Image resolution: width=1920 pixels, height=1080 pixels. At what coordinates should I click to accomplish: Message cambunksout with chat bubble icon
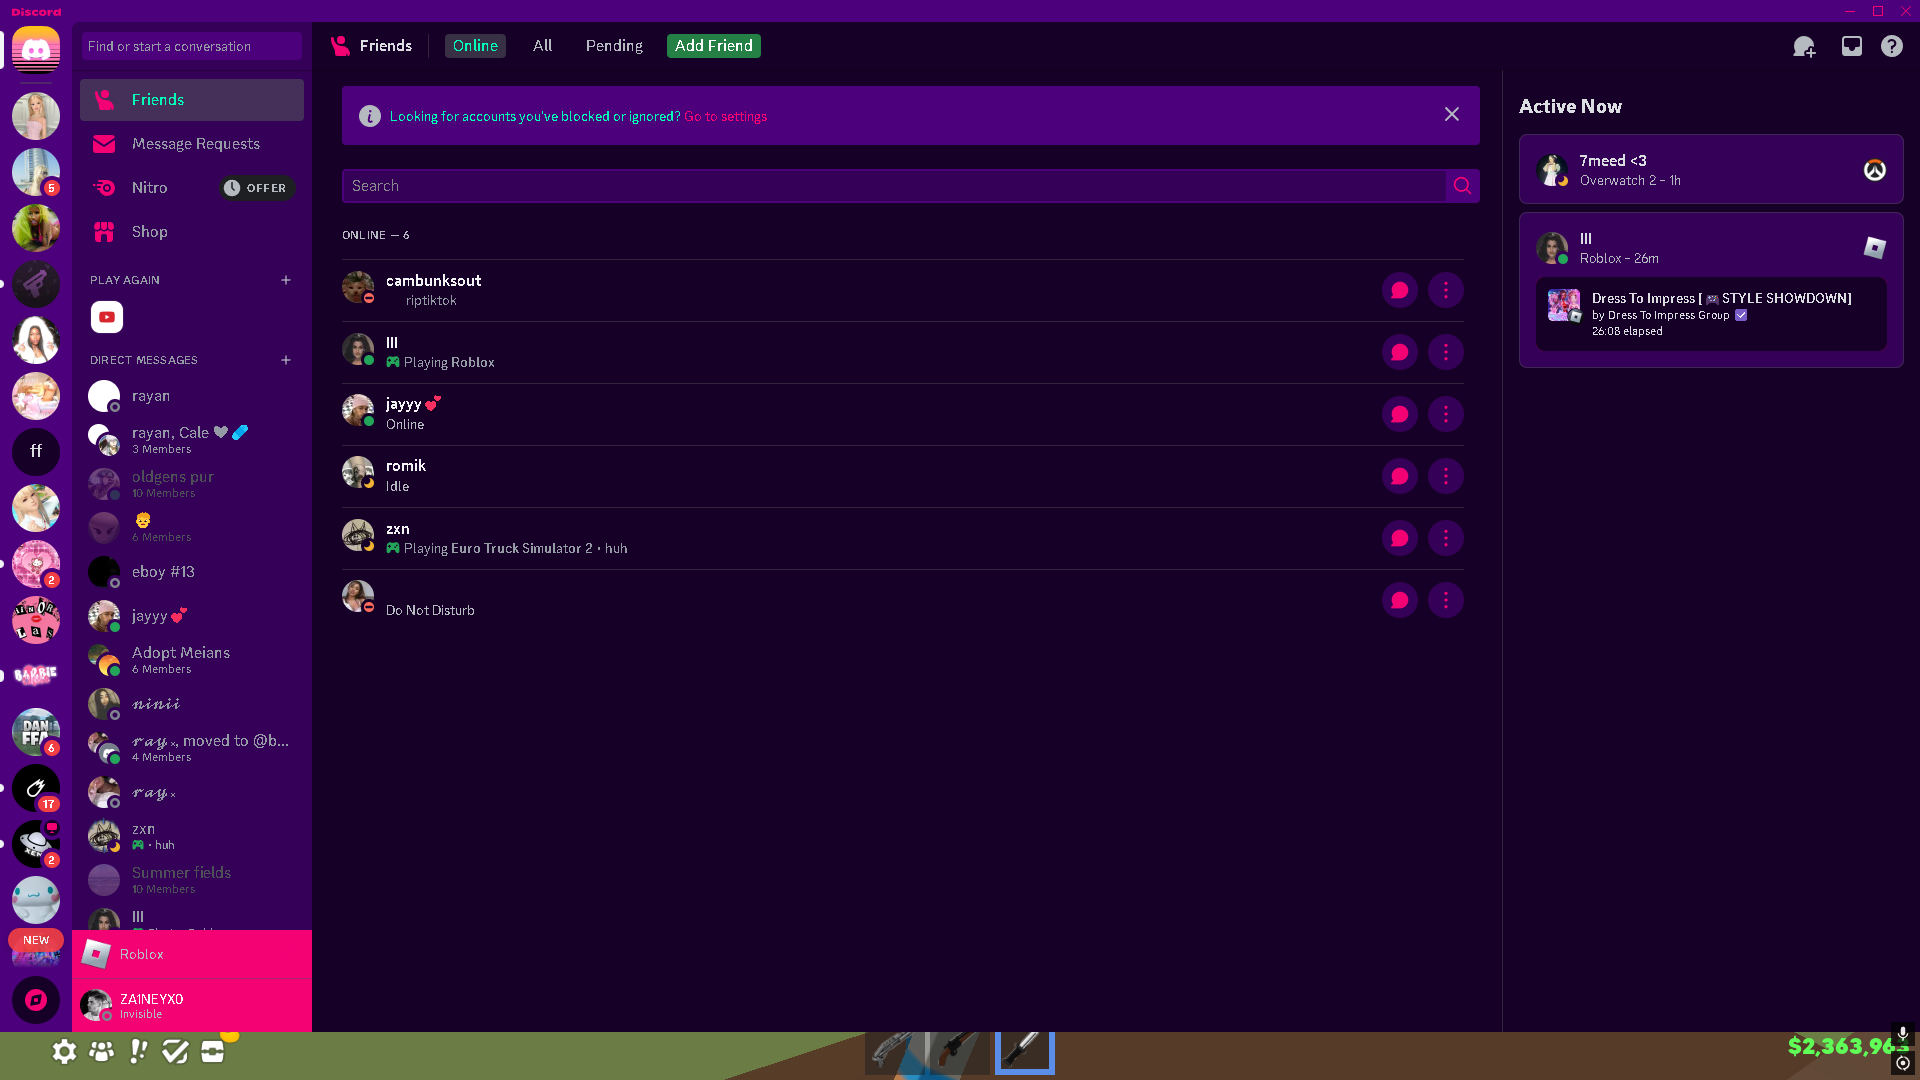point(1399,291)
